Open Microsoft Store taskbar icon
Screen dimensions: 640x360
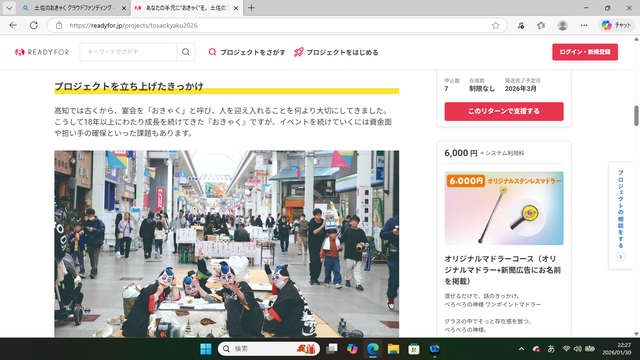point(413,349)
